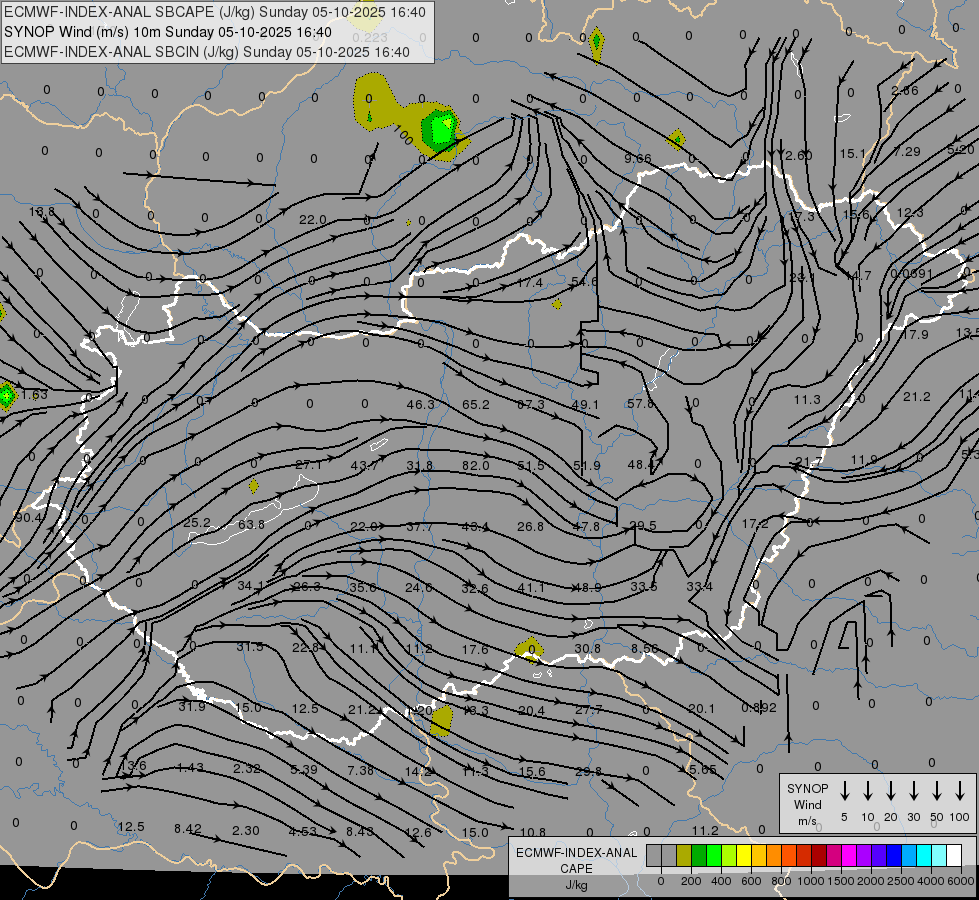Click the 82.0 CAPE value on map
Screen dimensions: 979x900
pyautogui.click(x=476, y=465)
